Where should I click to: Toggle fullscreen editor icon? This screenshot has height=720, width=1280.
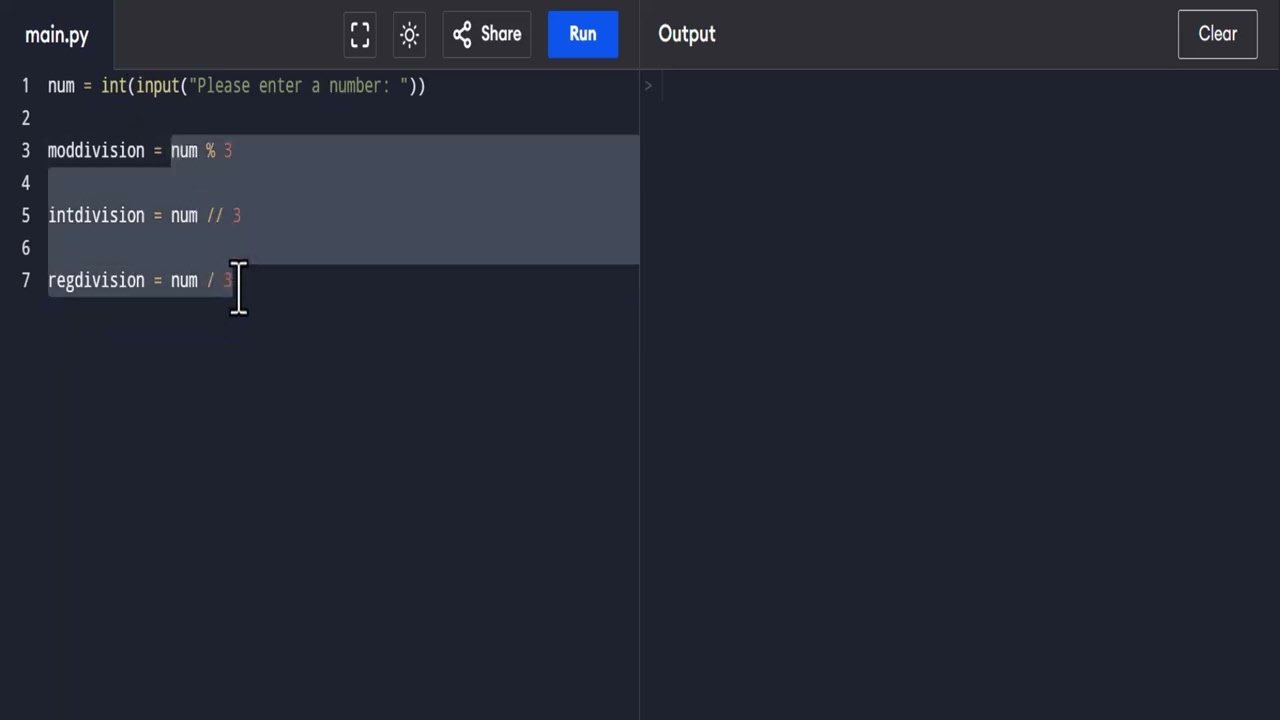[360, 35]
